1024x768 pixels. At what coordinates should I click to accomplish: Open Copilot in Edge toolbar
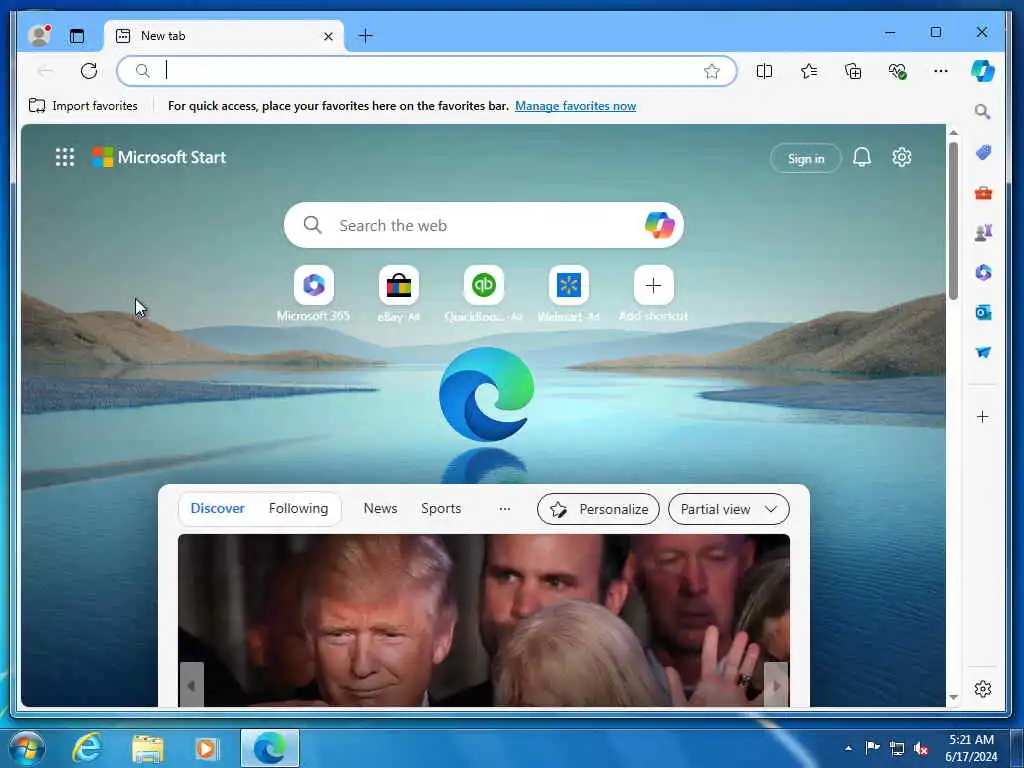(982, 71)
